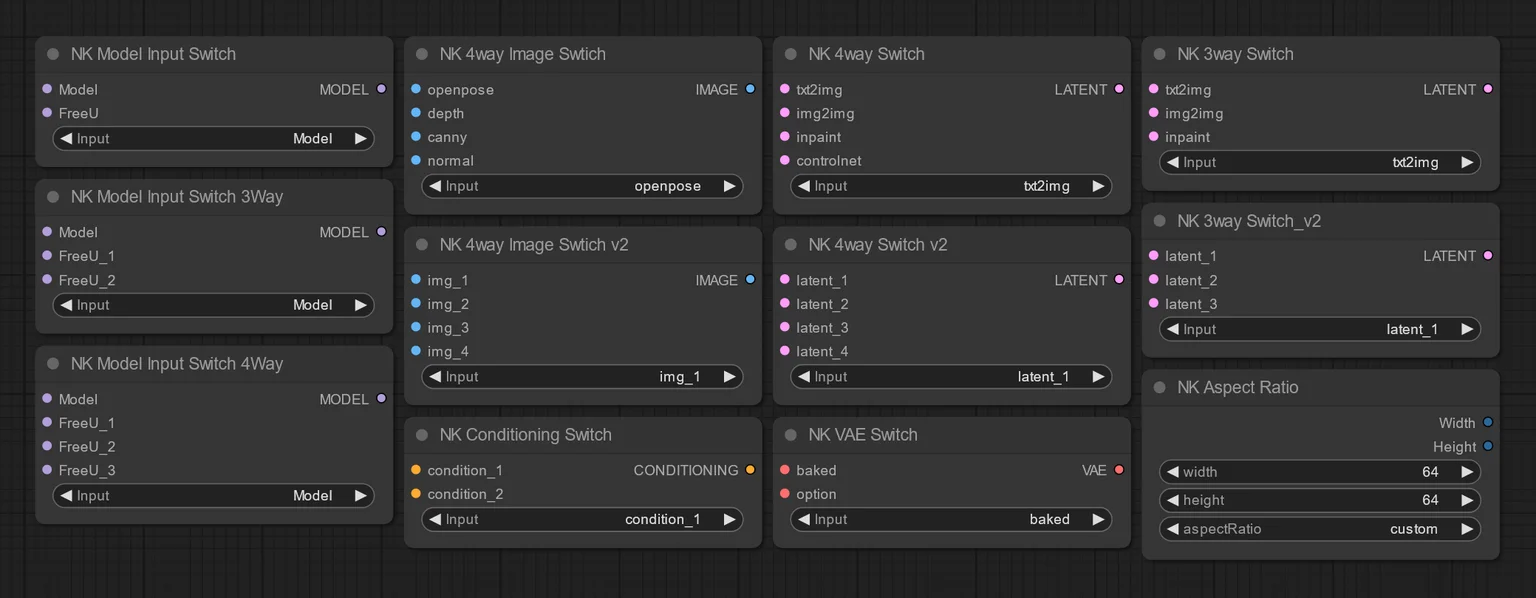Click the NK 3way Switch_v2 title bar
The height and width of the screenshot is (598, 1536).
click(x=1320, y=221)
